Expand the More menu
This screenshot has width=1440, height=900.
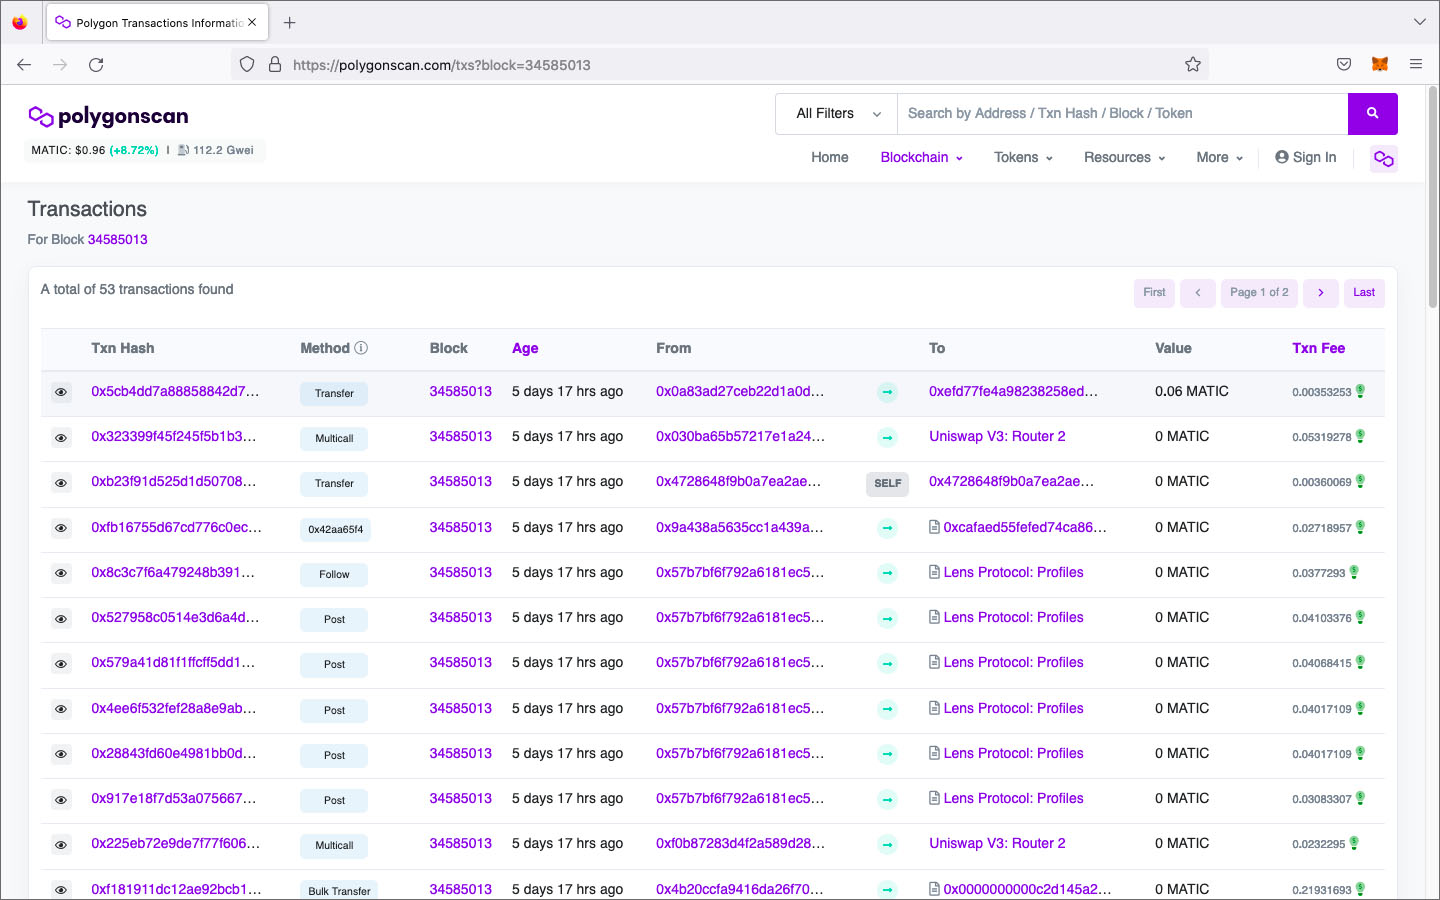[x=1219, y=157]
